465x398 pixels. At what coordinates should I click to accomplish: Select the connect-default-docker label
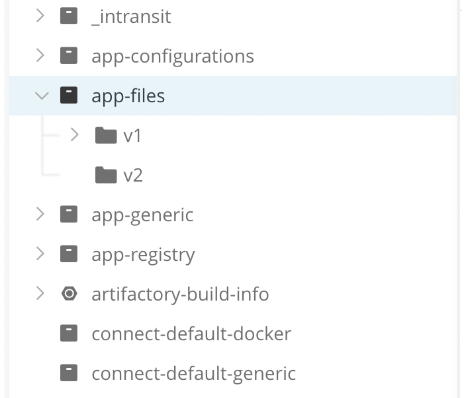coord(191,334)
